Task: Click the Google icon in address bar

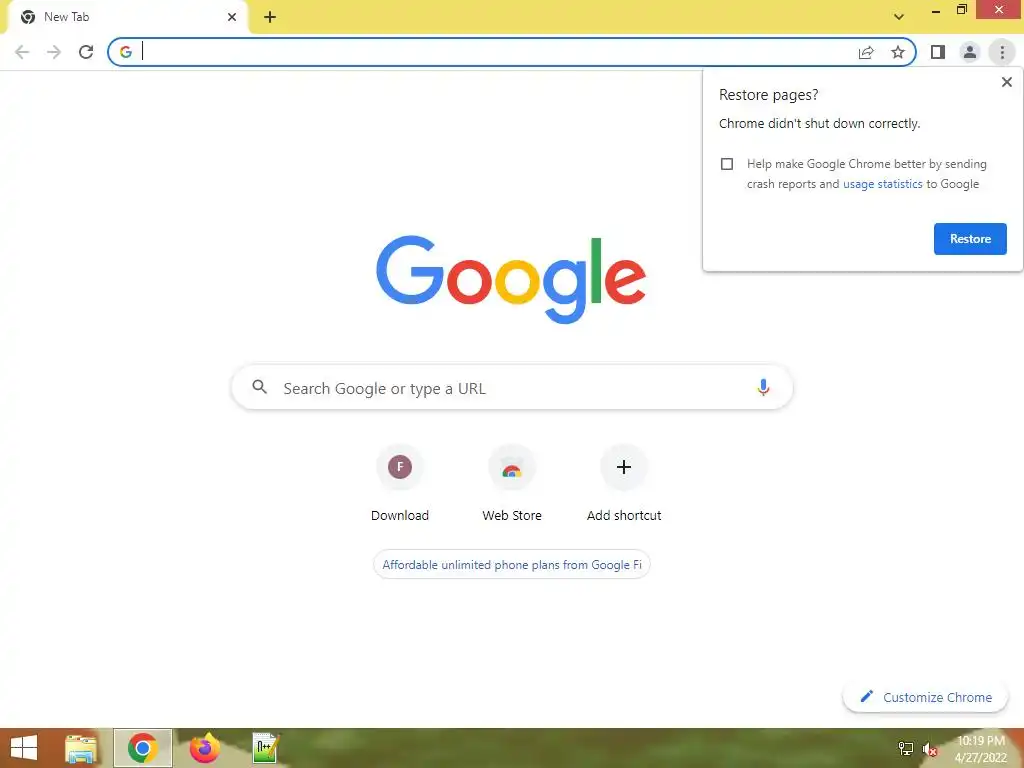Action: tap(126, 52)
